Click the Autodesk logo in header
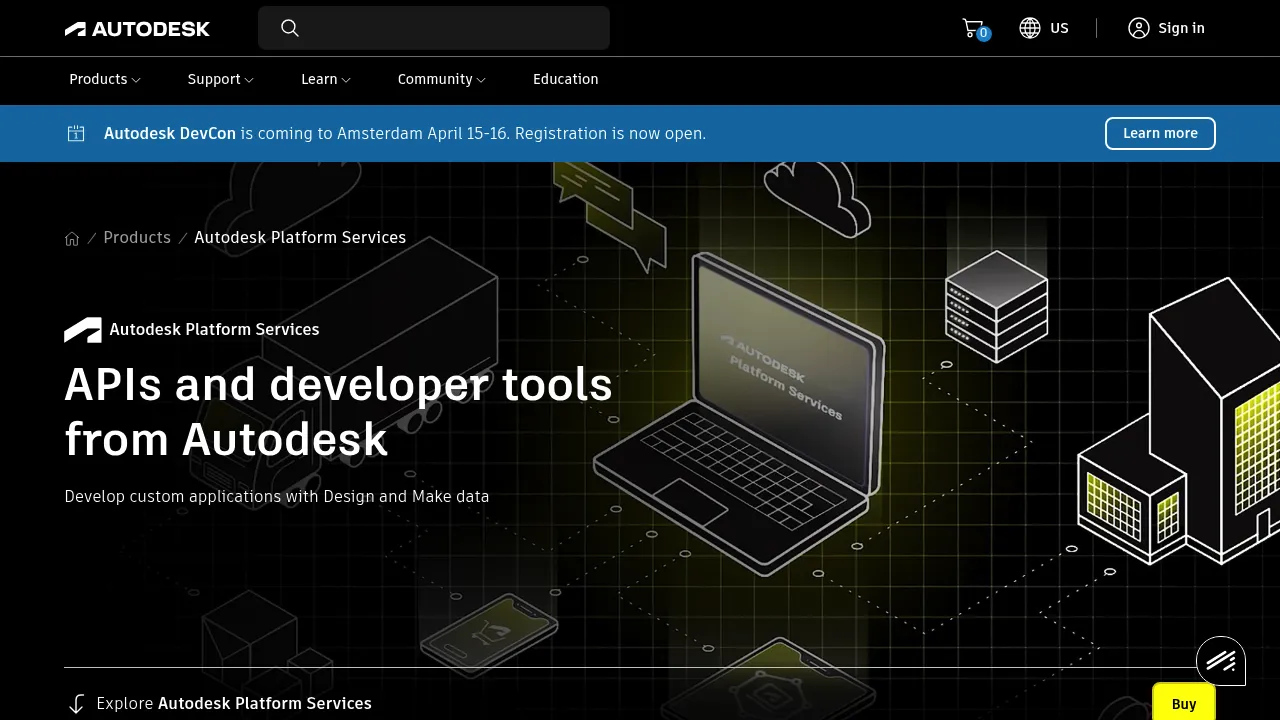Image resolution: width=1280 pixels, height=720 pixels. tap(137, 29)
